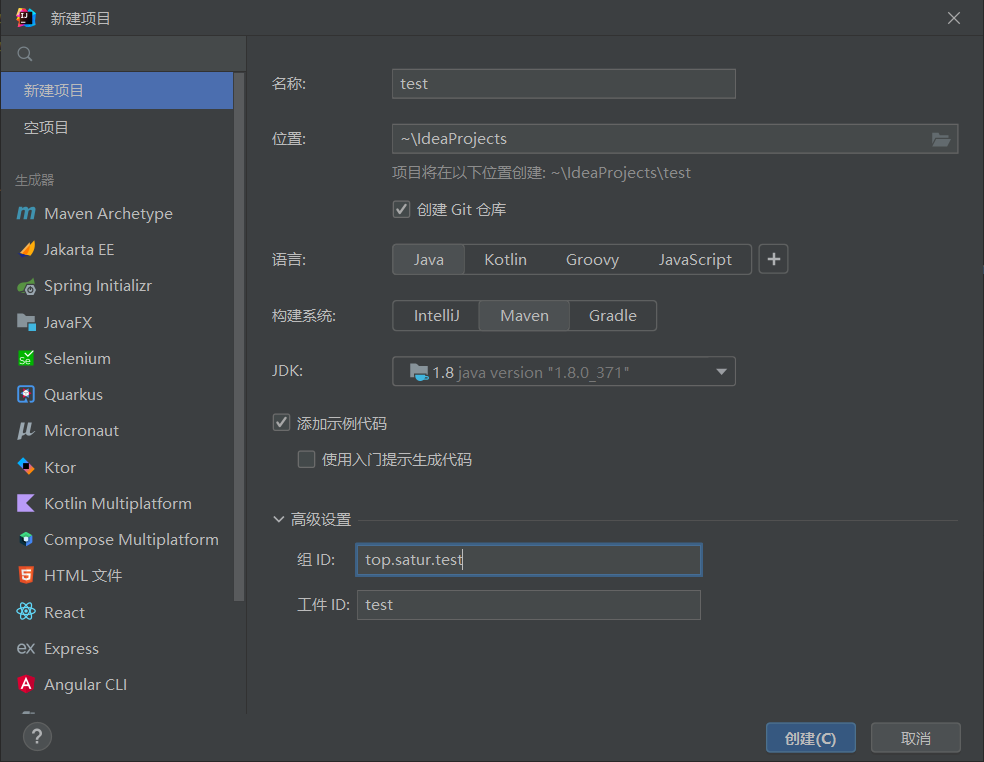Click the Jakarta EE feather icon
Viewport: 984px width, 762px height.
point(26,249)
